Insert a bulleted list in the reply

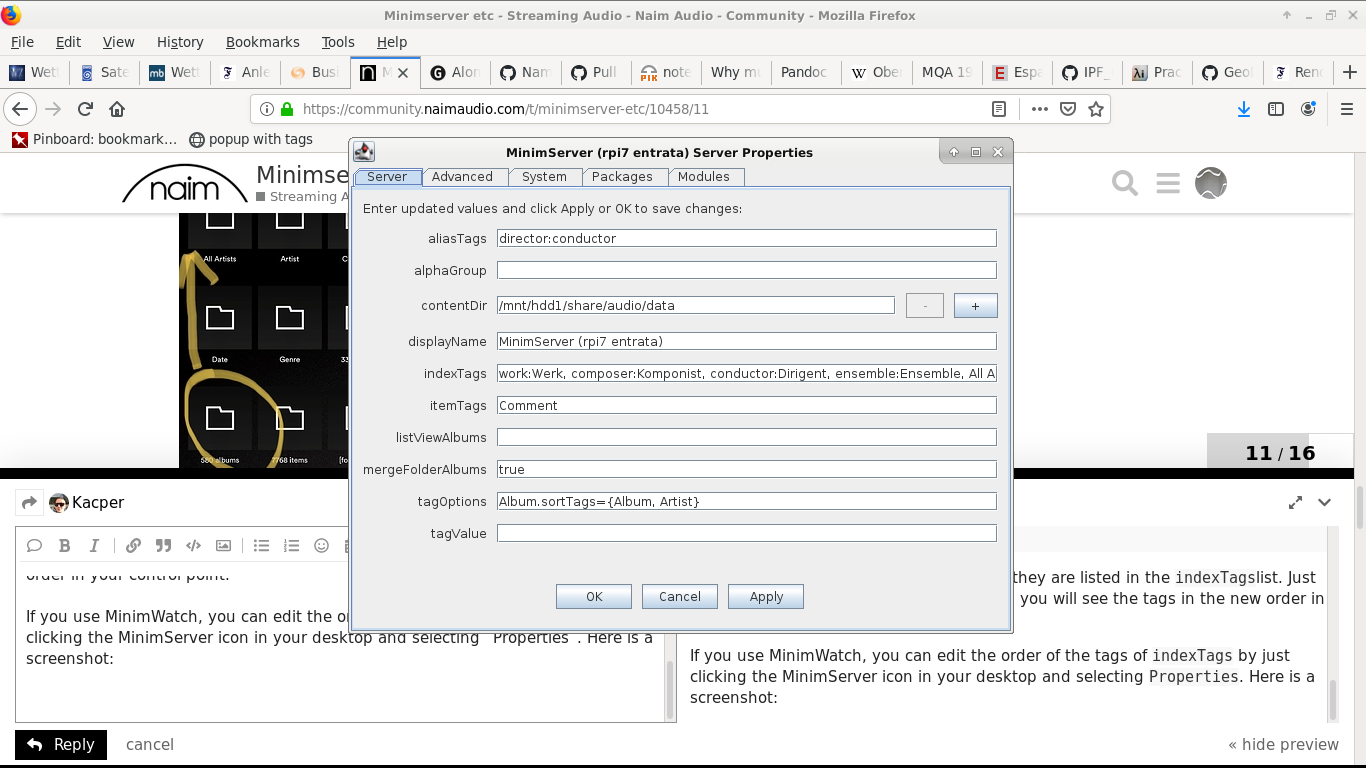point(261,545)
